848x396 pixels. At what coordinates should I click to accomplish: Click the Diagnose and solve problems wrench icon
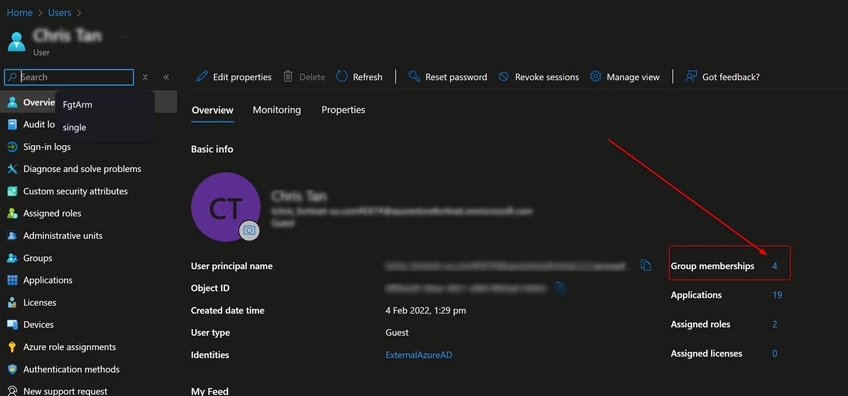click(12, 169)
